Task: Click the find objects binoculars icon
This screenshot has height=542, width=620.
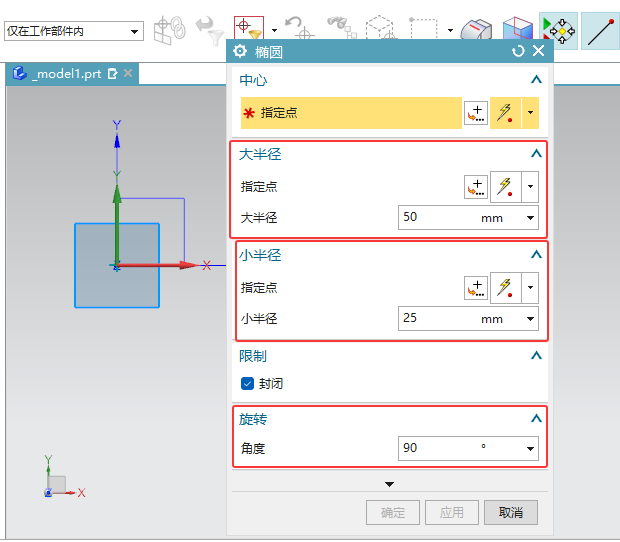Action: click(x=342, y=28)
